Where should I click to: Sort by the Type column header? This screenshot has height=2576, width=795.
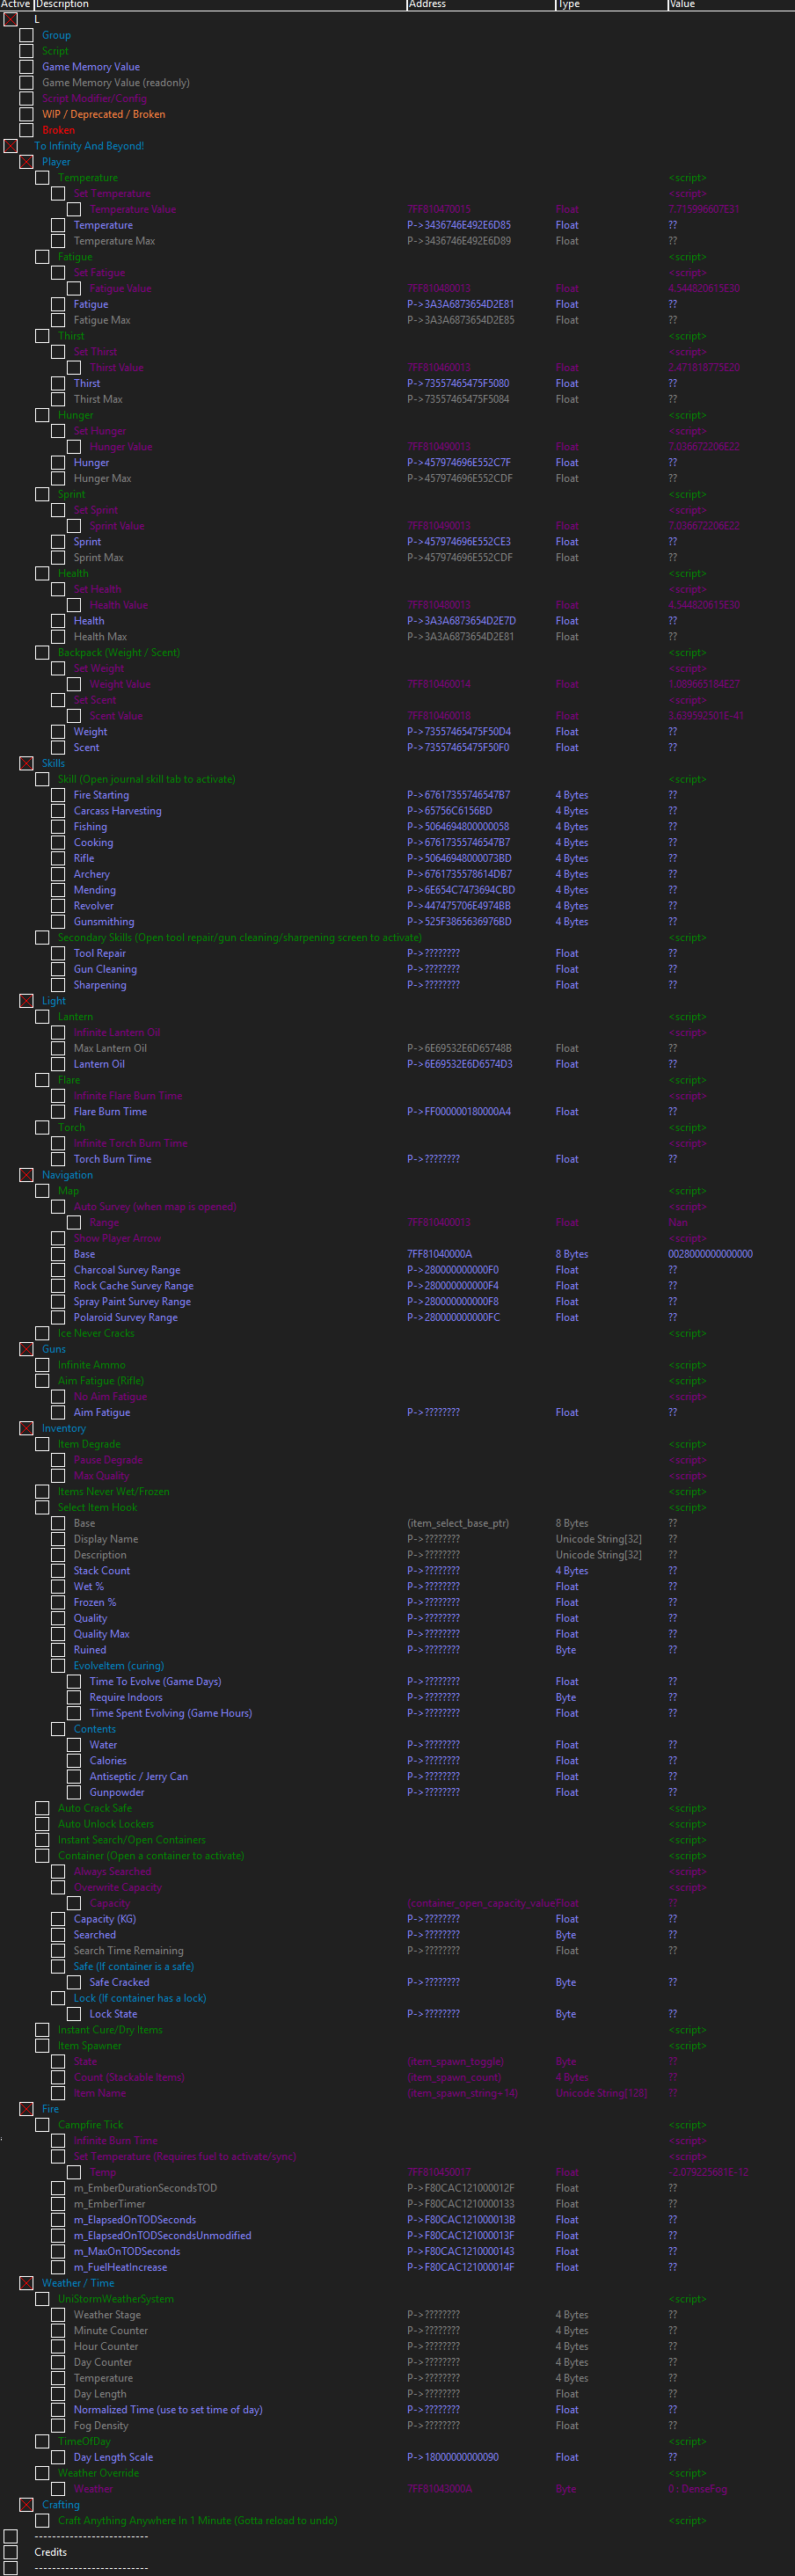point(611,4)
